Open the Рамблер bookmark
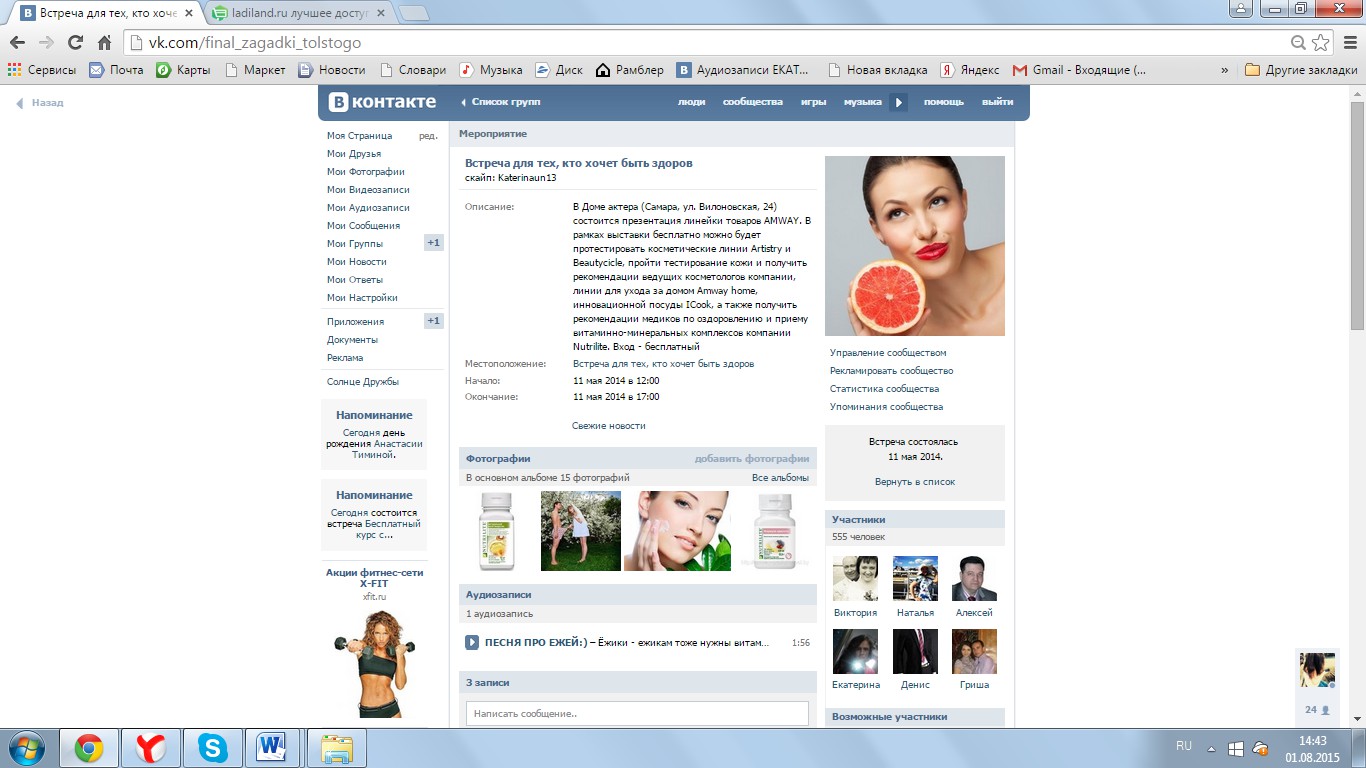Viewport: 1366px width, 768px height. tap(630, 70)
